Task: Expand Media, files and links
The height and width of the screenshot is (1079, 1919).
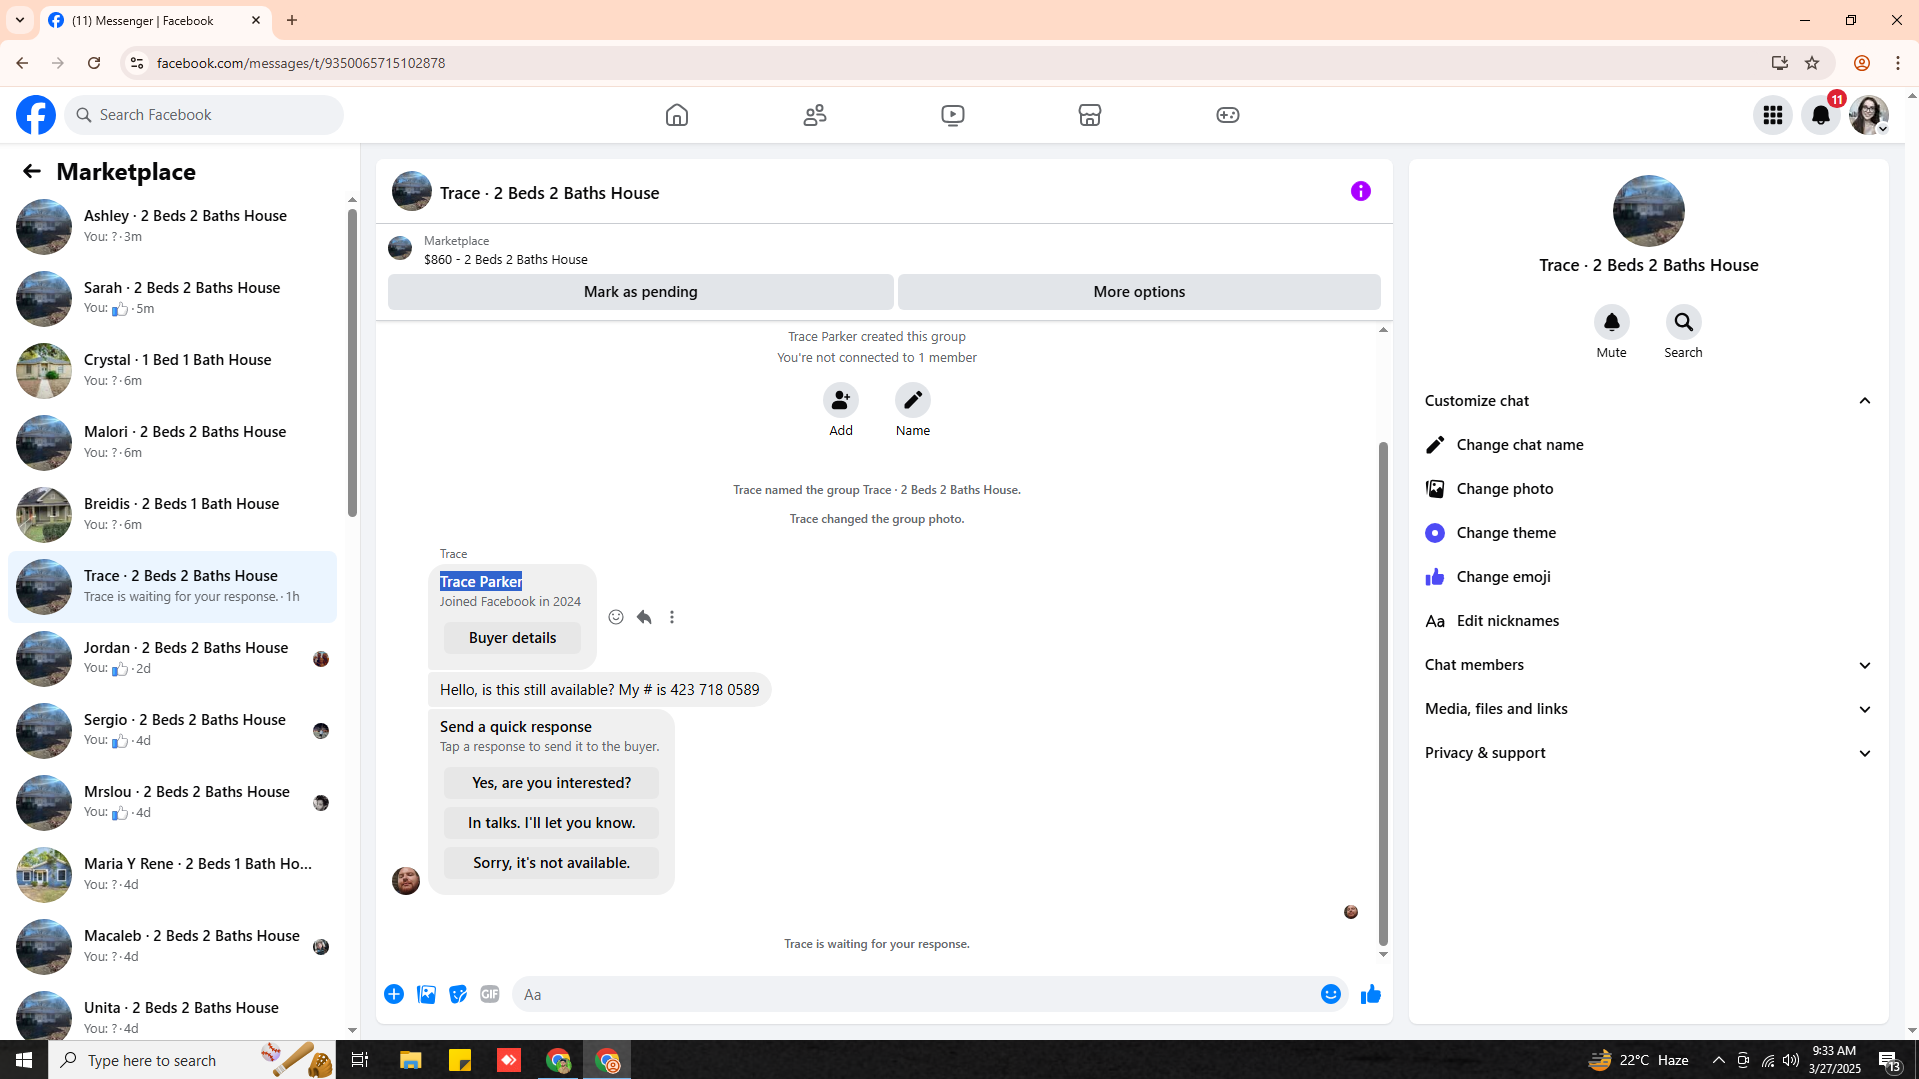Action: [1649, 709]
